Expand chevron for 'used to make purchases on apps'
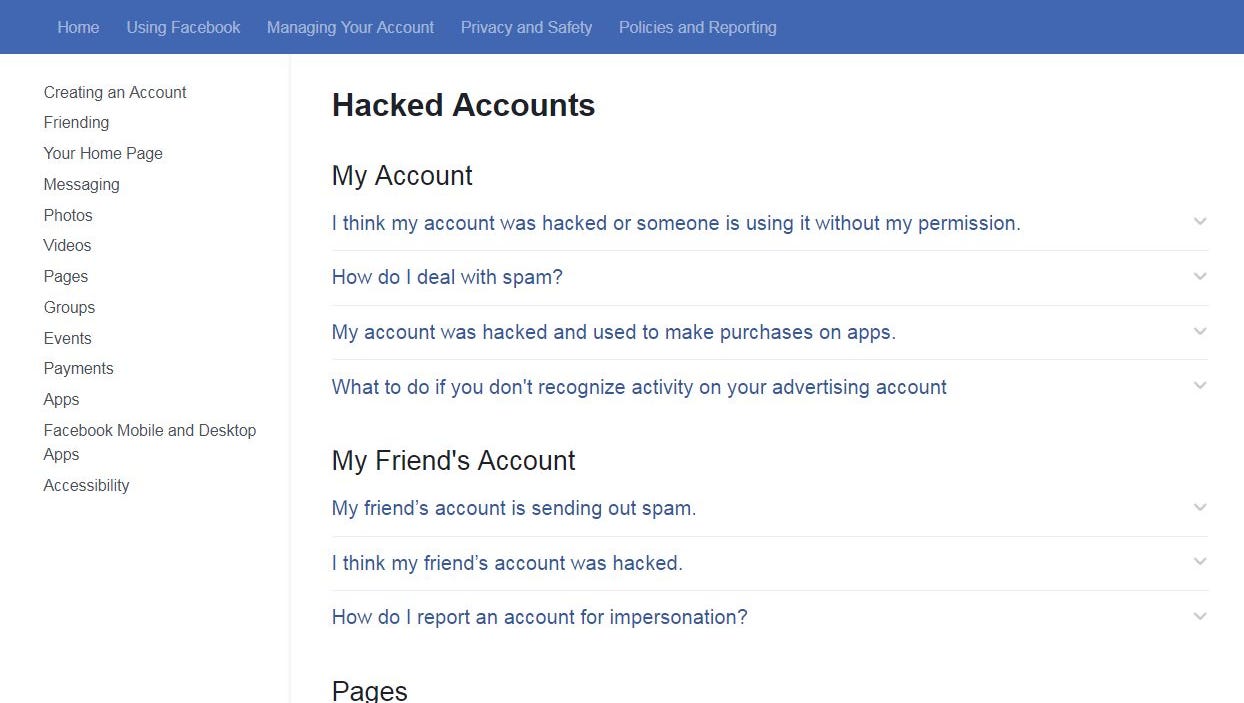 pos(1200,331)
